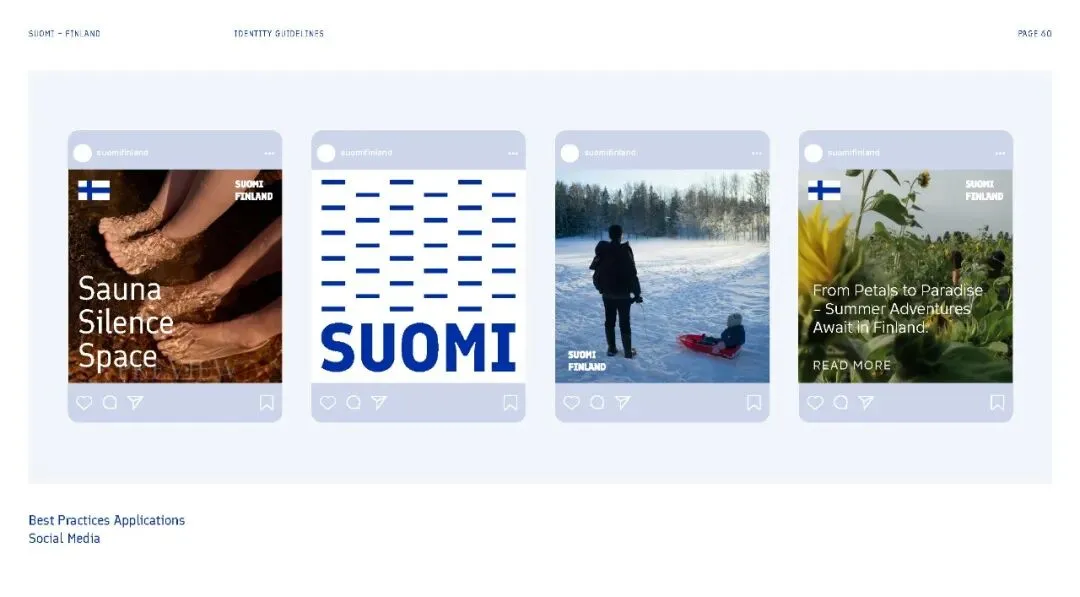The height and width of the screenshot is (597, 1080).
Task: Click comment icon under the SUOMI pattern post
Action: coord(353,403)
